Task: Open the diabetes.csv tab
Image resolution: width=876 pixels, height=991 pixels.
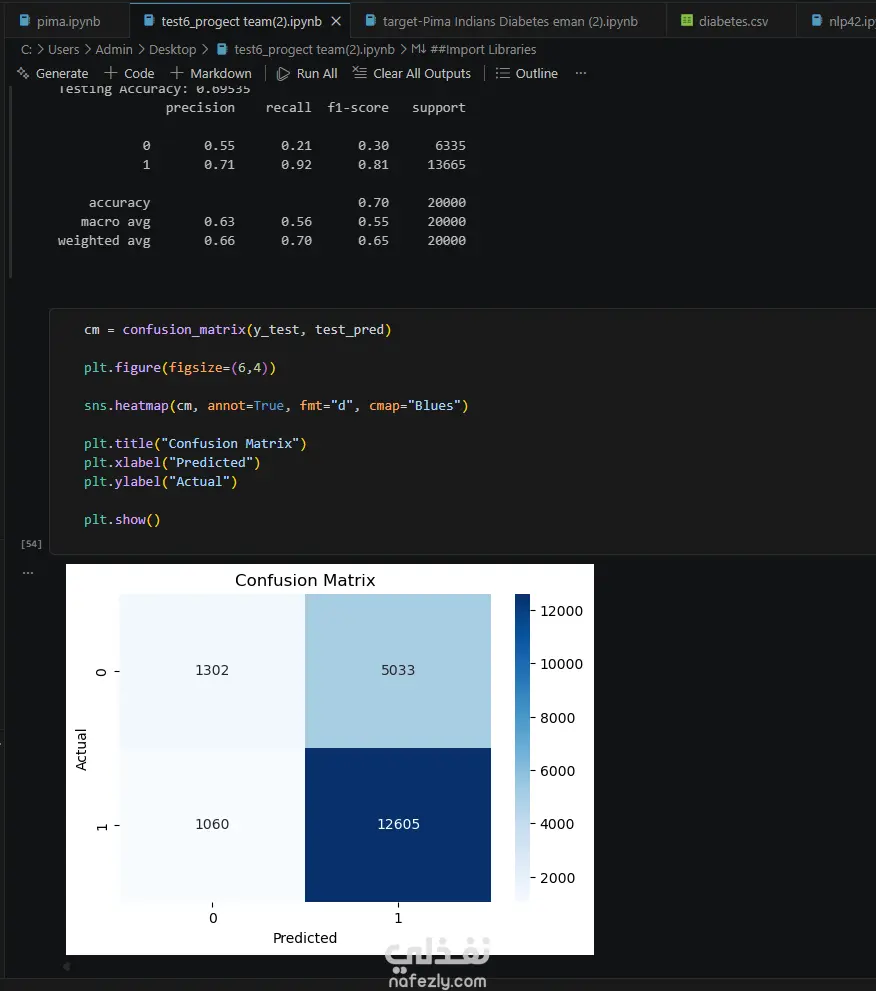Action: 733,21
